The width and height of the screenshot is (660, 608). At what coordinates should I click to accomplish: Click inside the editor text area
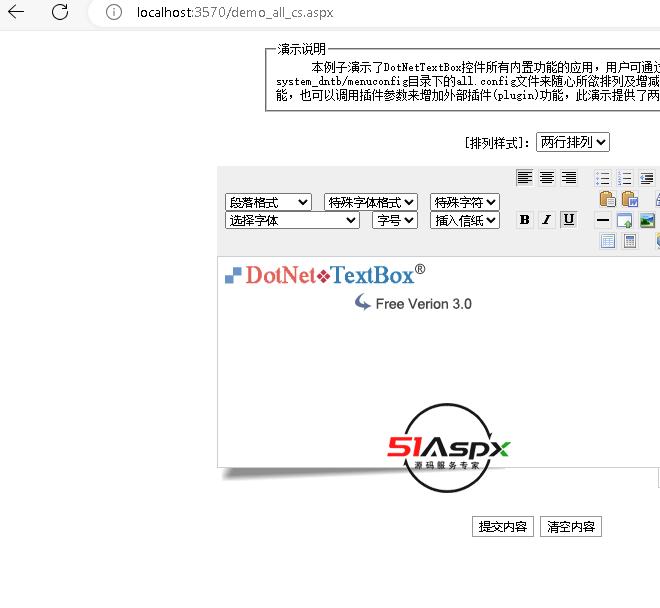438,362
